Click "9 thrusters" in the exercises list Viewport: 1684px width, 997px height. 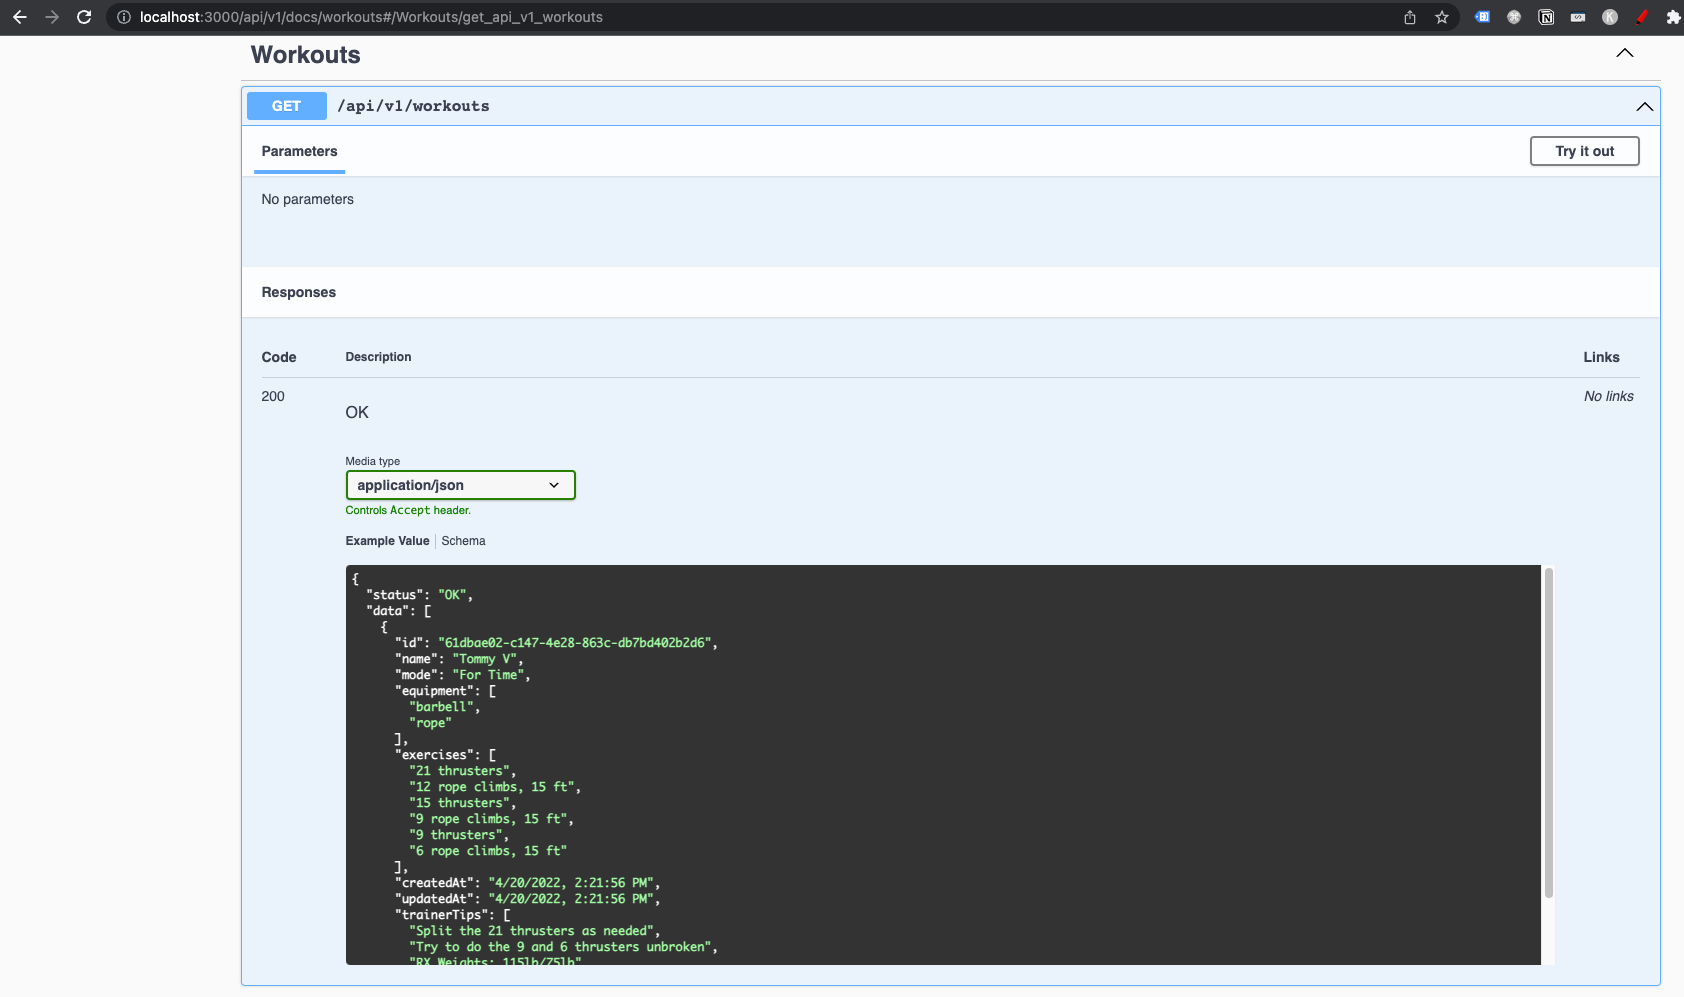tap(455, 835)
